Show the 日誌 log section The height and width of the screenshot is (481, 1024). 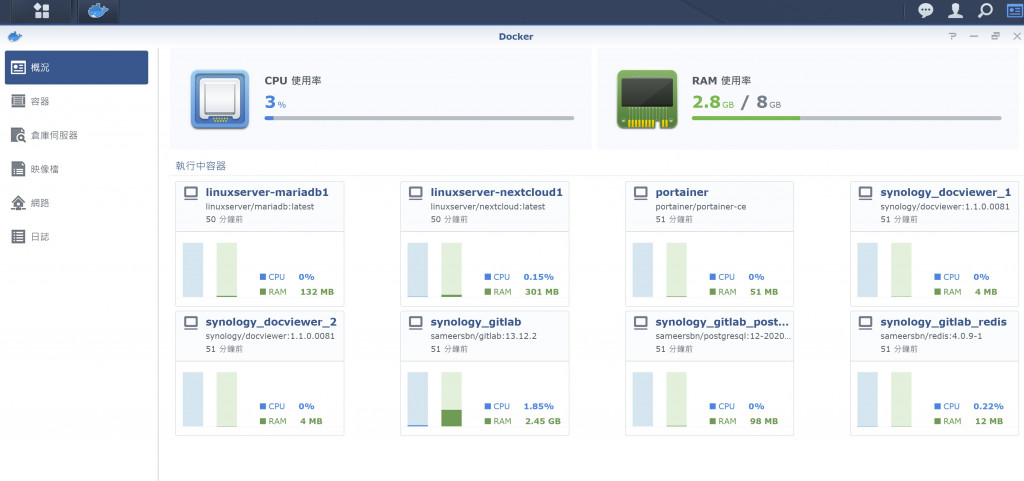click(x=76, y=237)
